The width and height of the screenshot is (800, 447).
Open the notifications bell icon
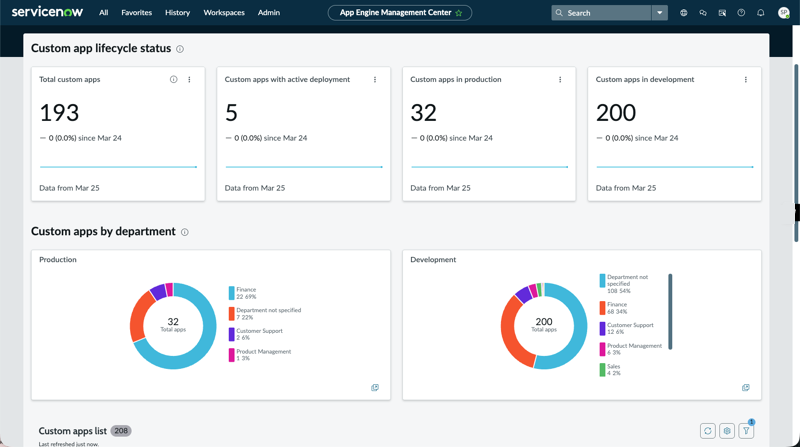point(761,13)
